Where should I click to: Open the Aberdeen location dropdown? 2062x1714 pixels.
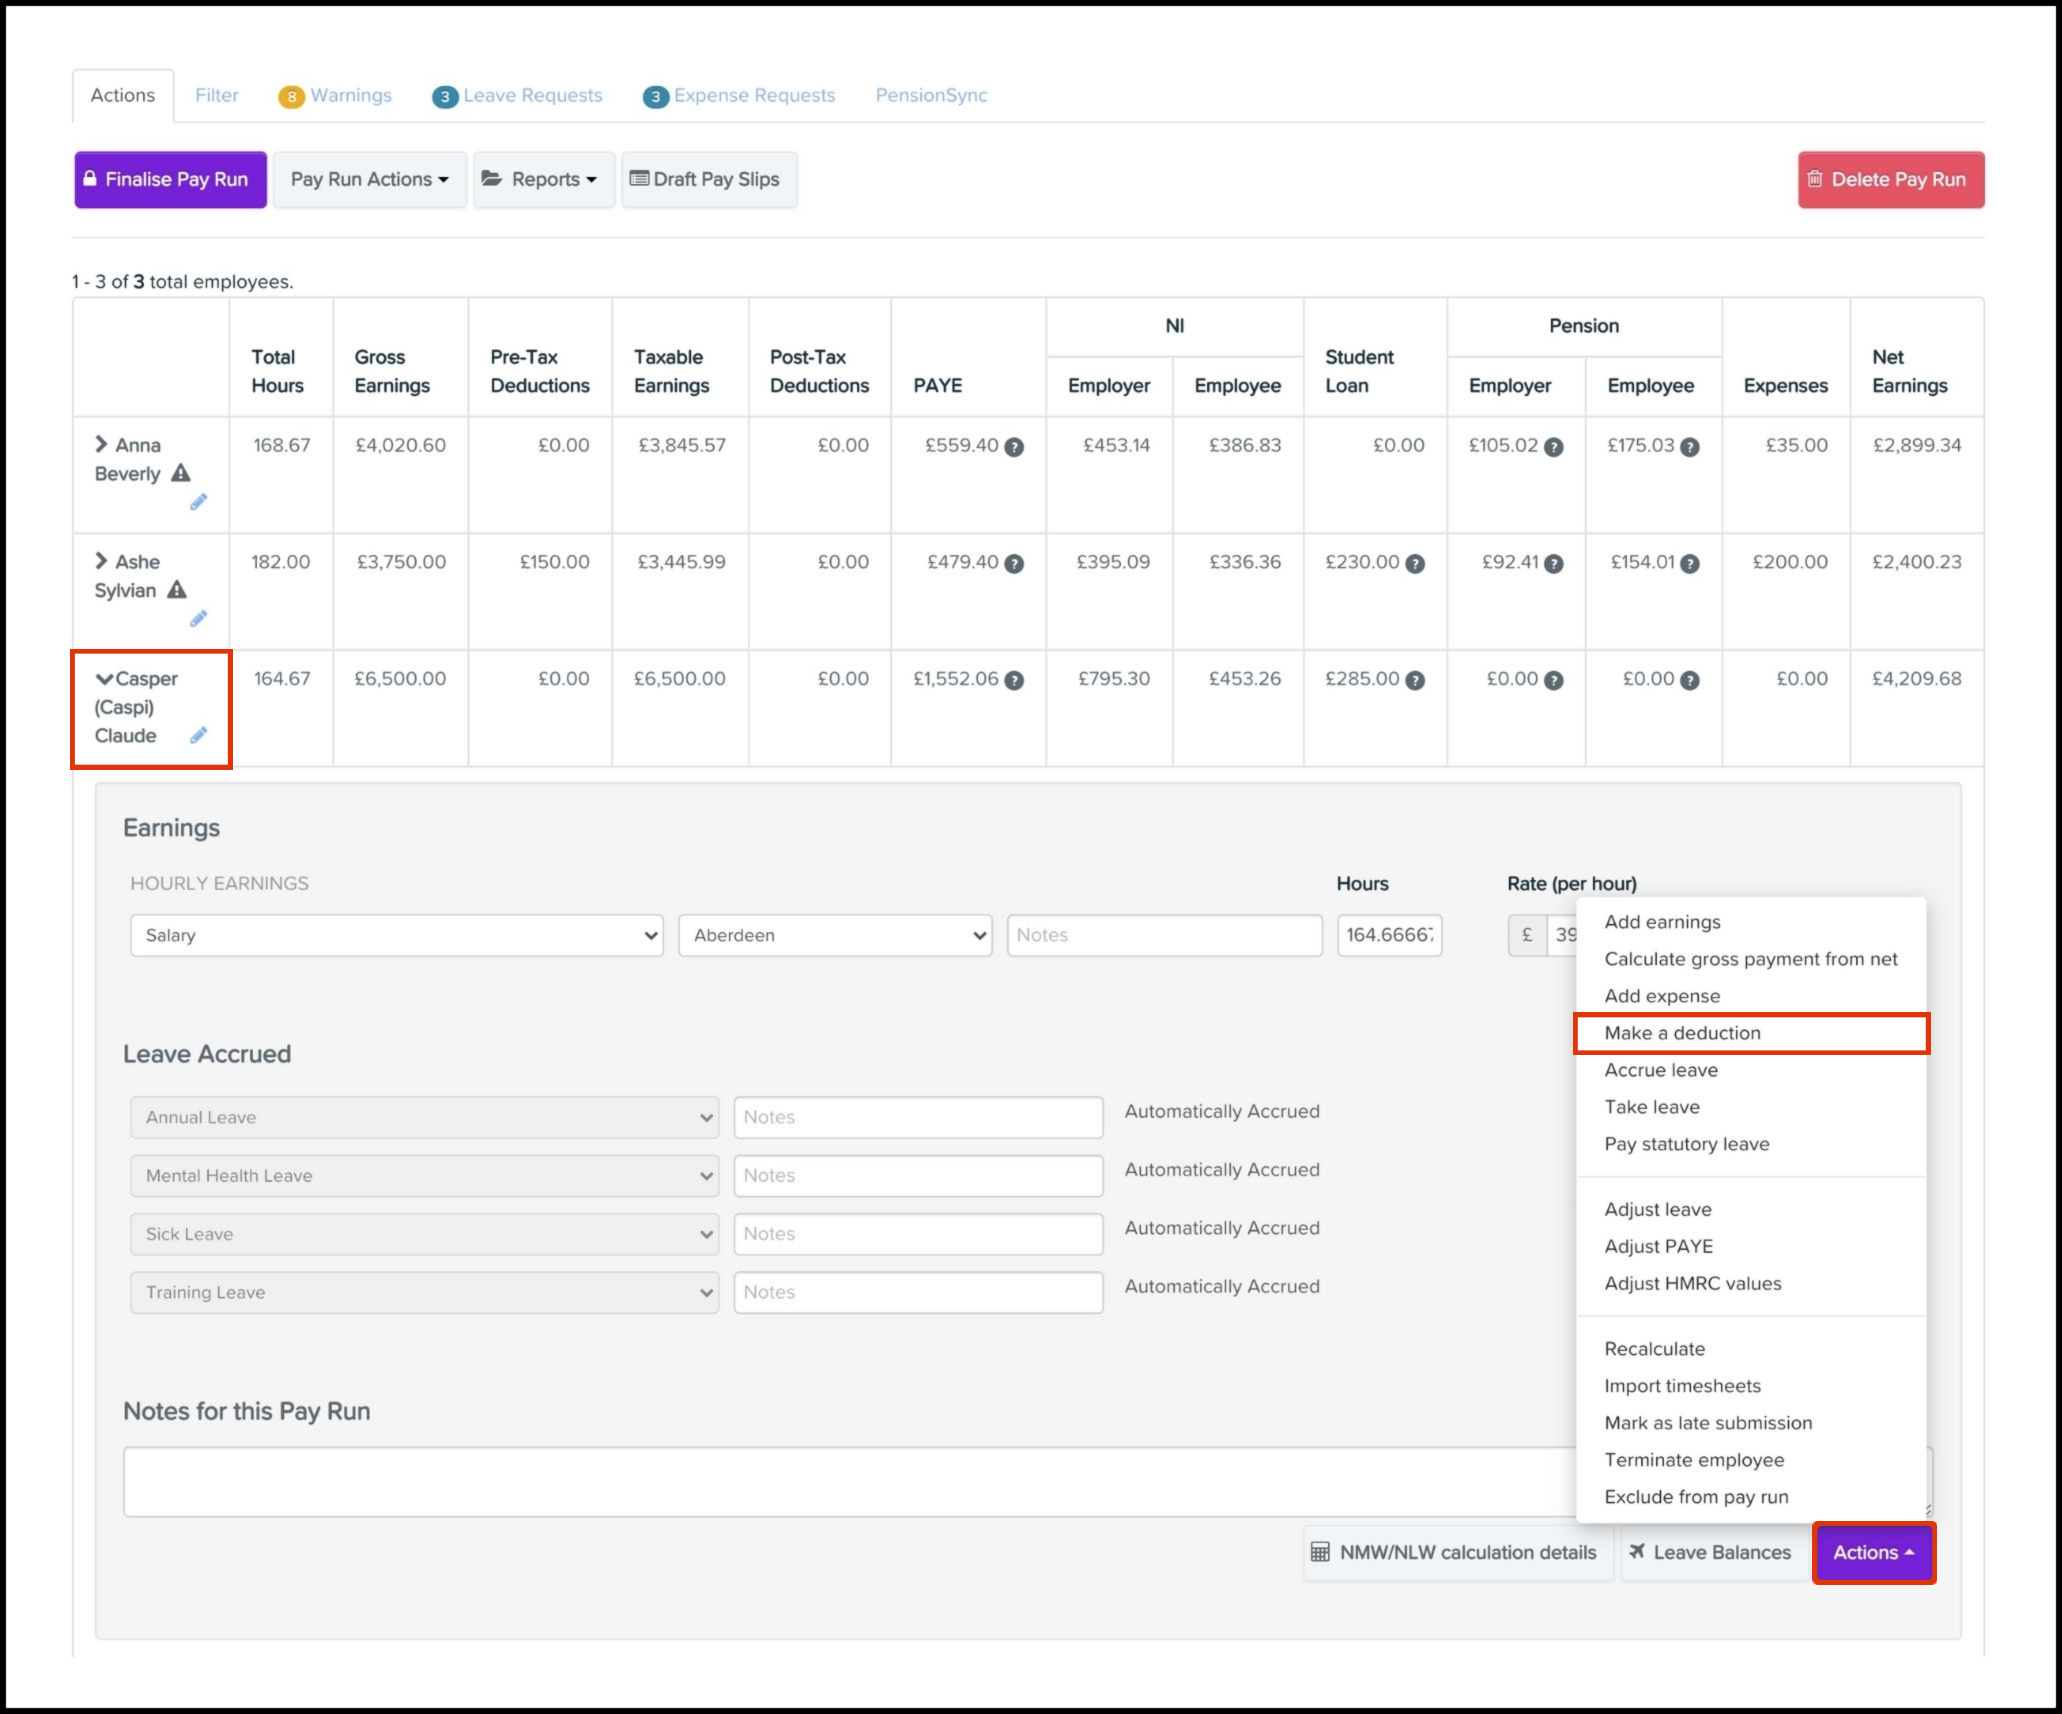coord(834,935)
